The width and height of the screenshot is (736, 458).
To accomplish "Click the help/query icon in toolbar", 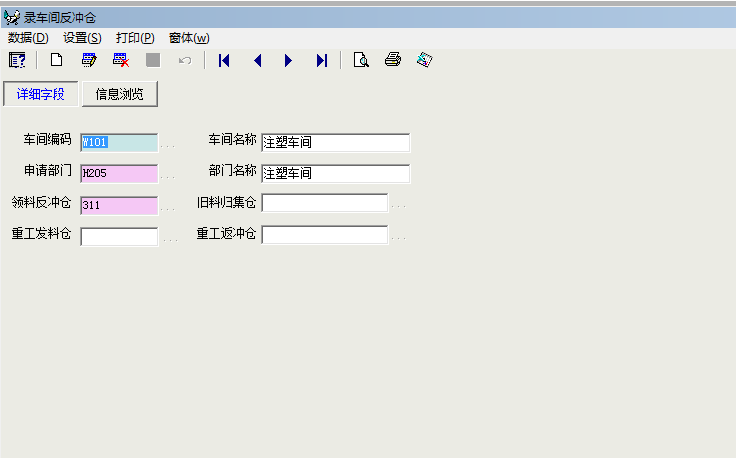I will click(x=17, y=60).
